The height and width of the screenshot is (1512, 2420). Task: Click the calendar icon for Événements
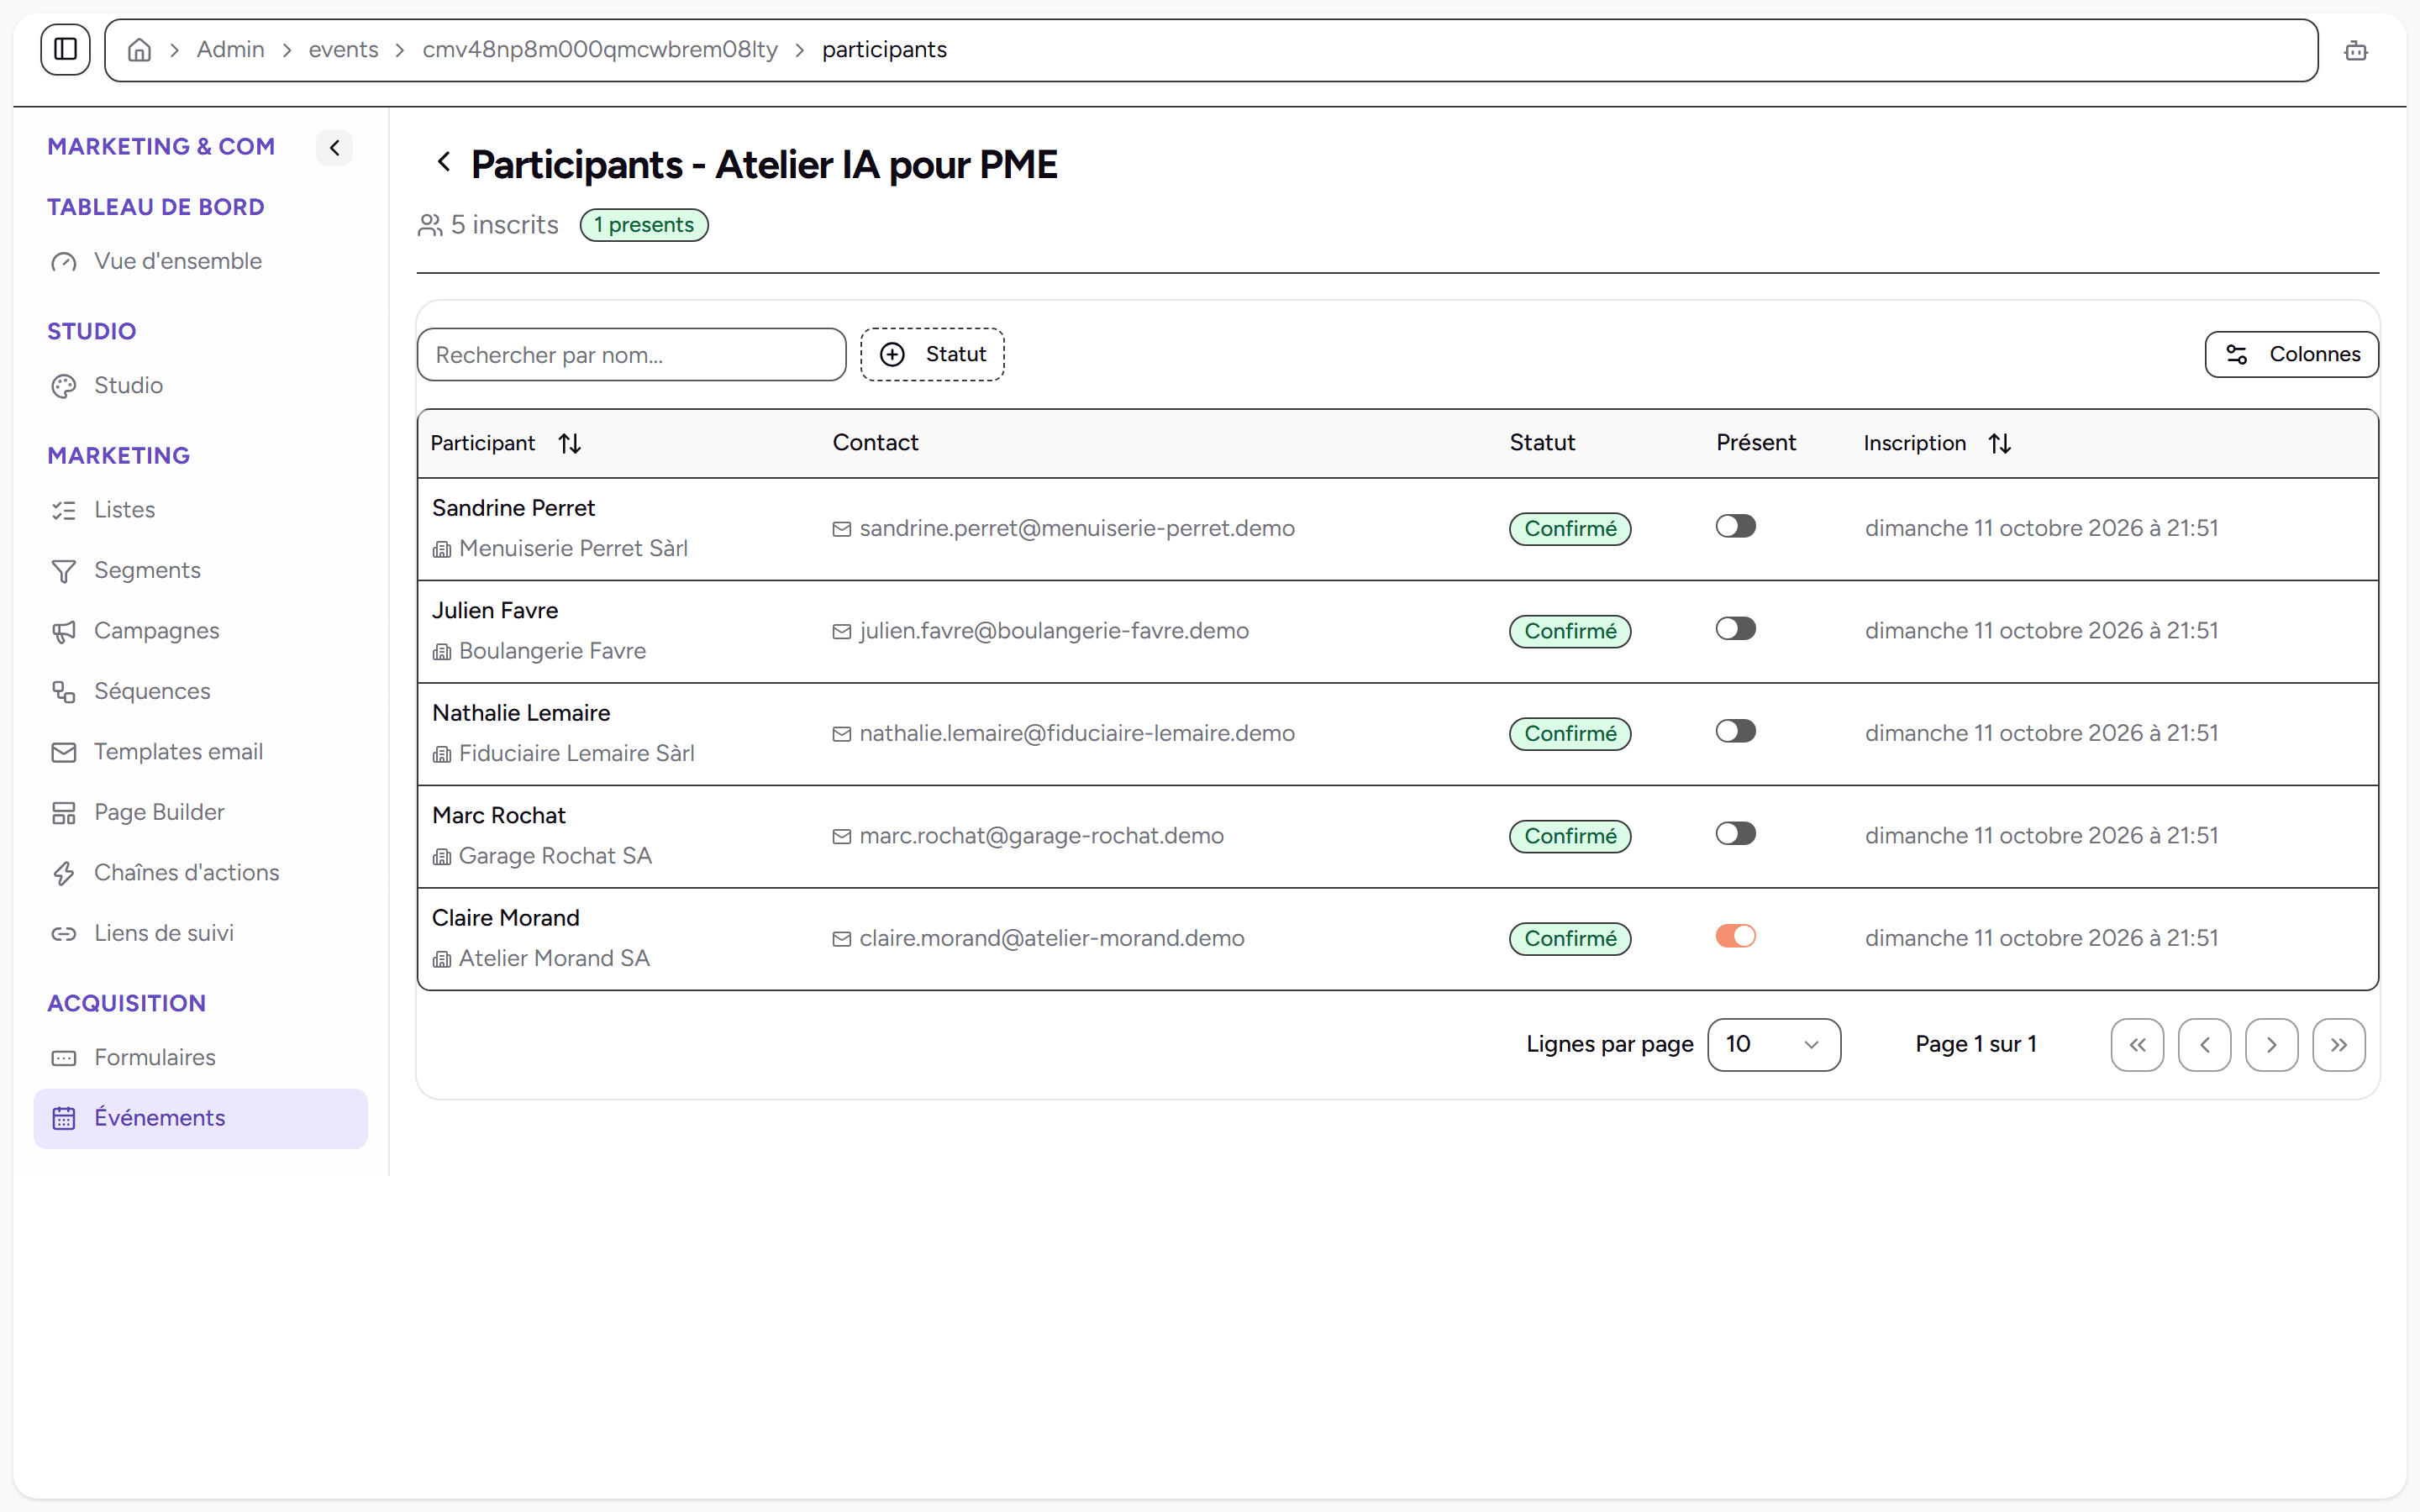[x=64, y=1118]
